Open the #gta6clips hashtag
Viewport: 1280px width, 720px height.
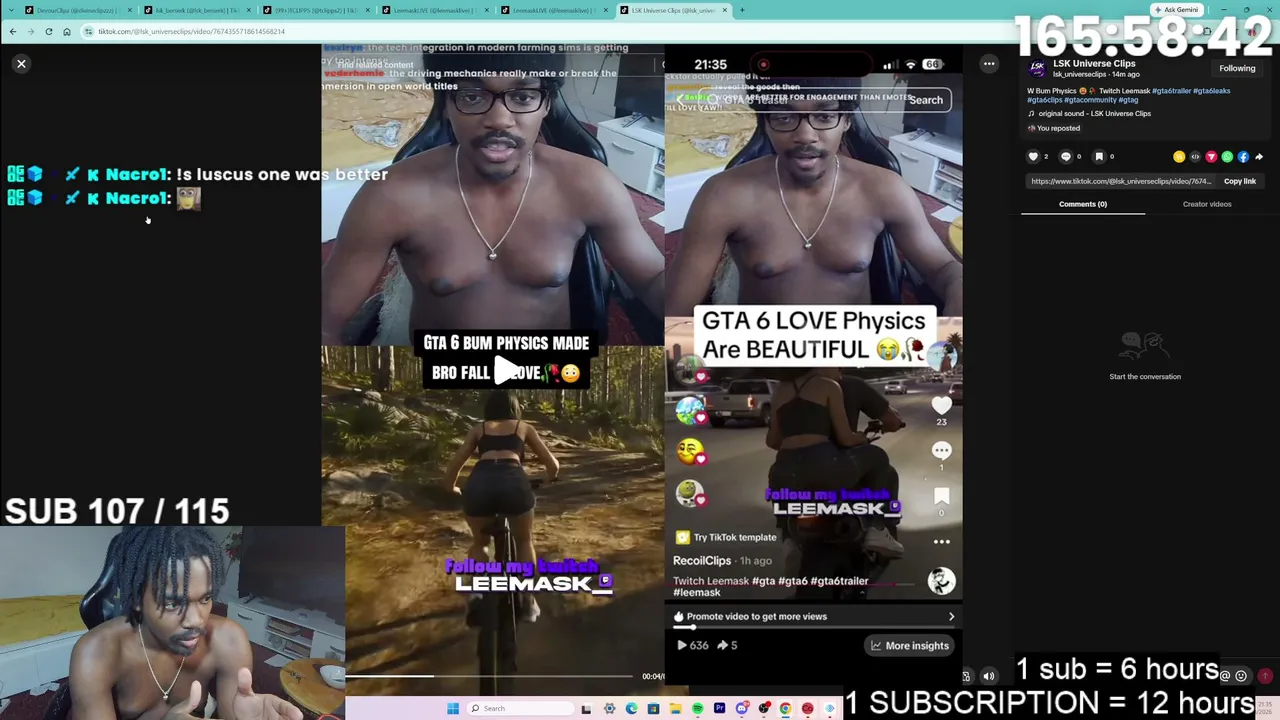click(1045, 100)
